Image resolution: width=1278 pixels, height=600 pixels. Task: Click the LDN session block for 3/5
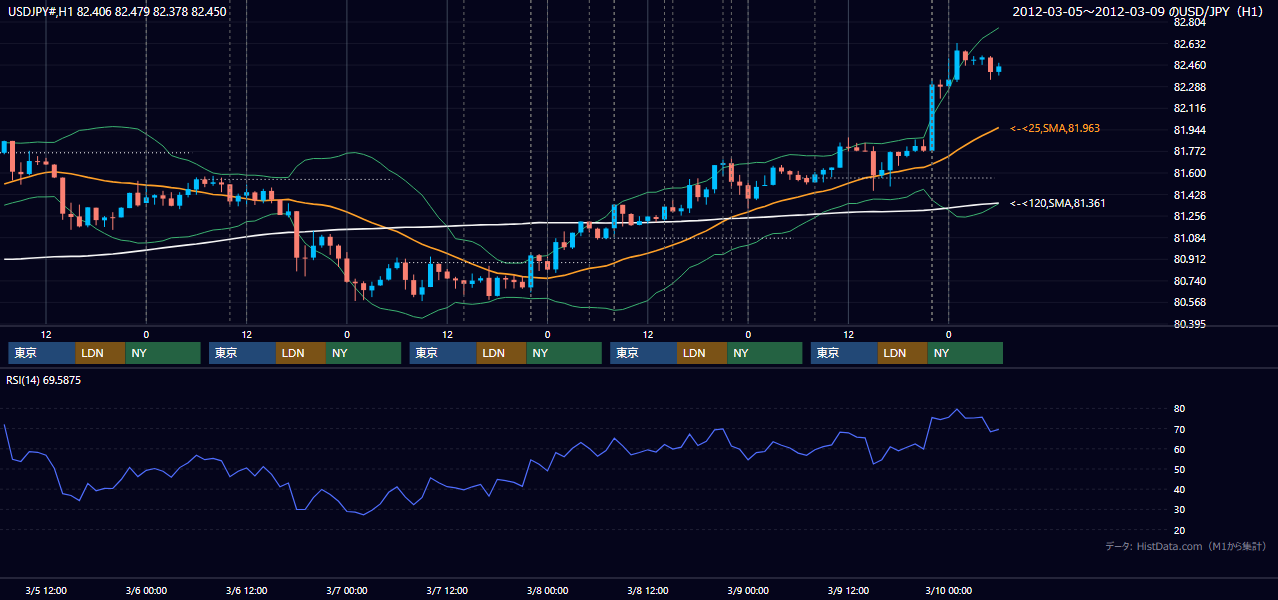coord(101,353)
